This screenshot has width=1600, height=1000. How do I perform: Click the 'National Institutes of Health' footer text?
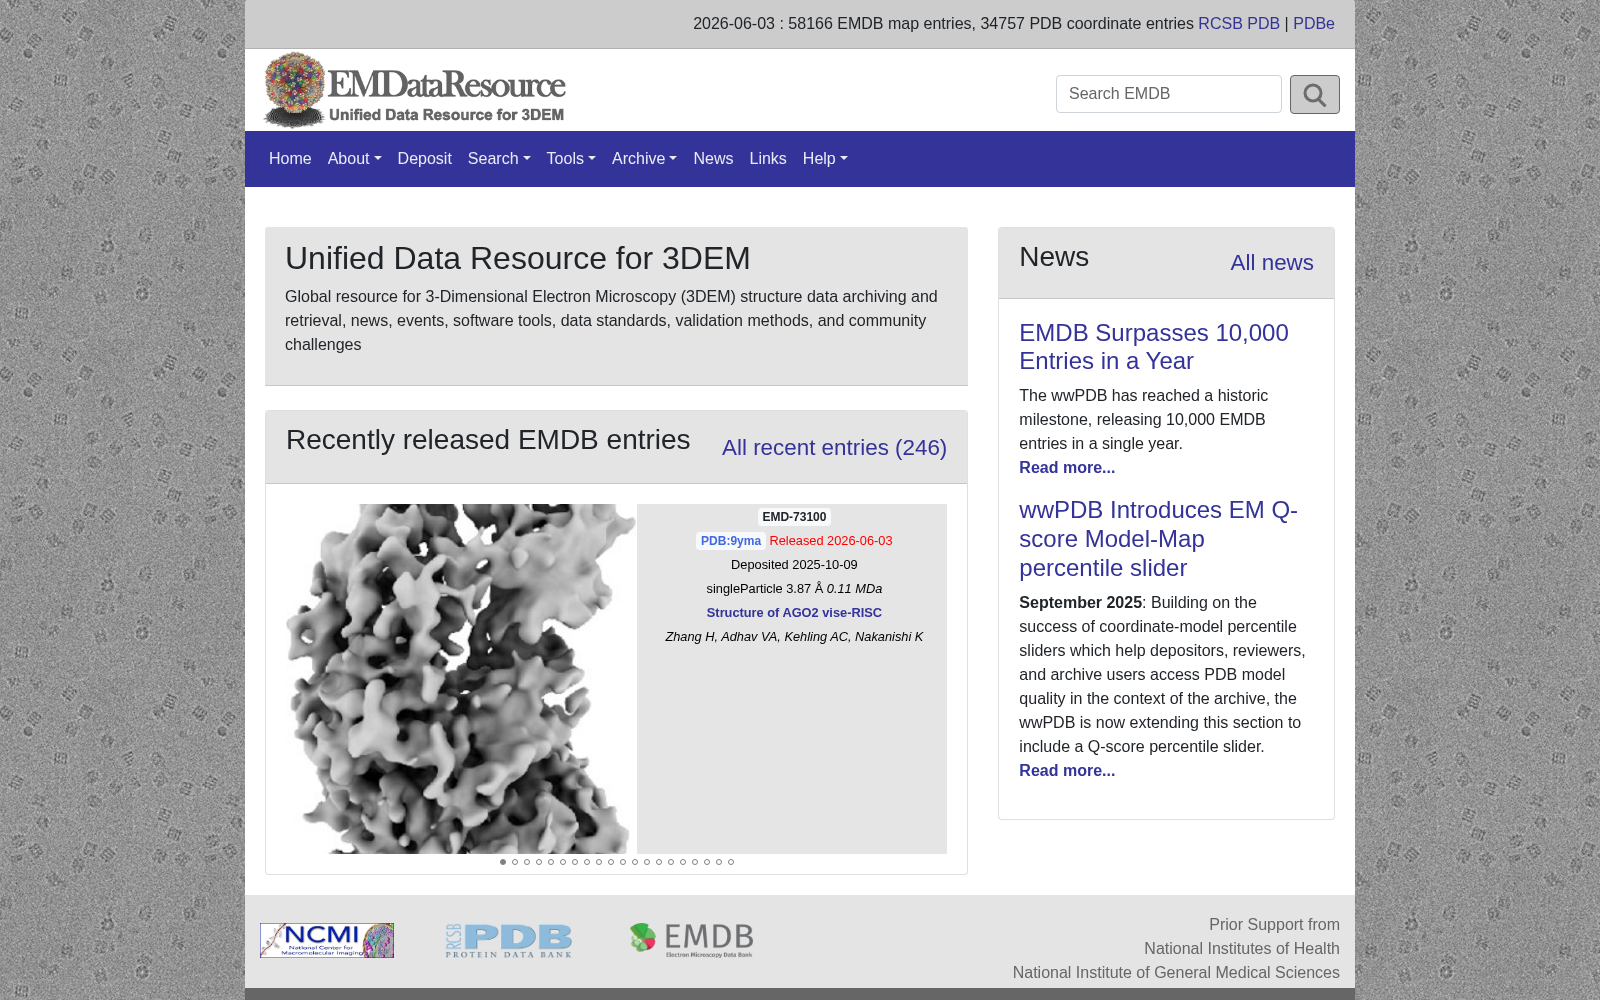pos(1242,949)
